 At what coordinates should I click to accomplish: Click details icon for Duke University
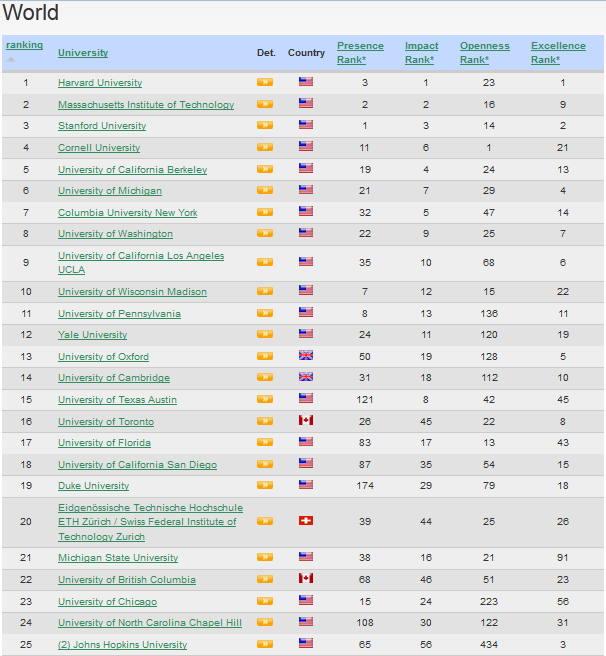(x=265, y=485)
